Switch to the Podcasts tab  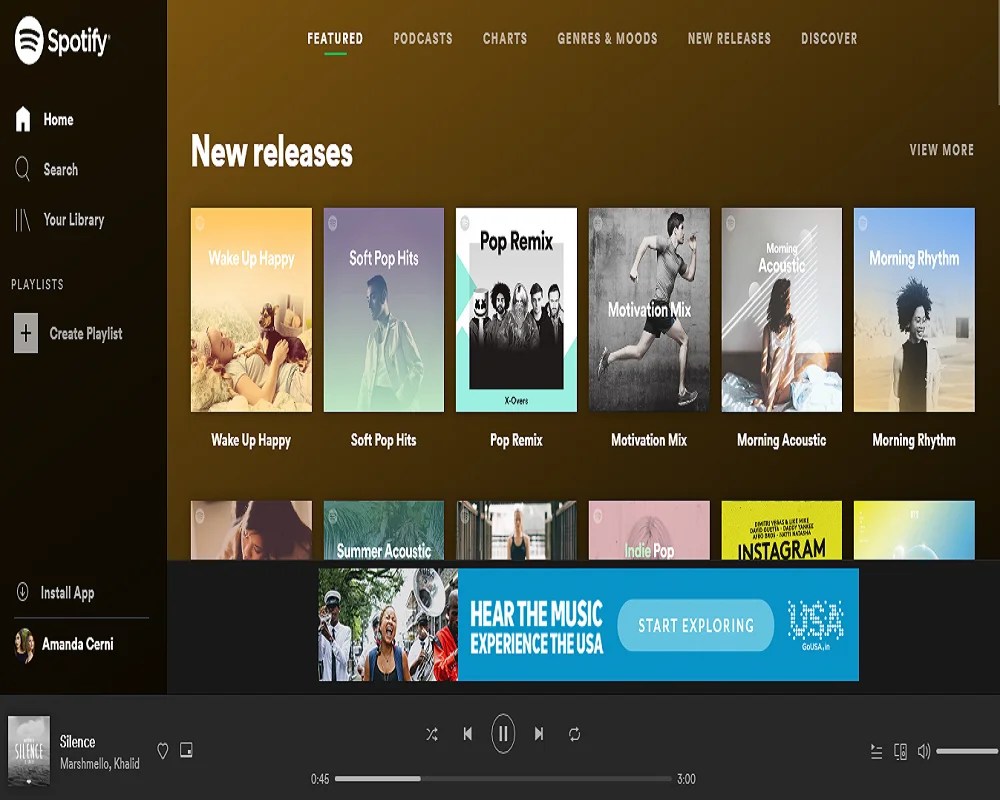click(423, 38)
